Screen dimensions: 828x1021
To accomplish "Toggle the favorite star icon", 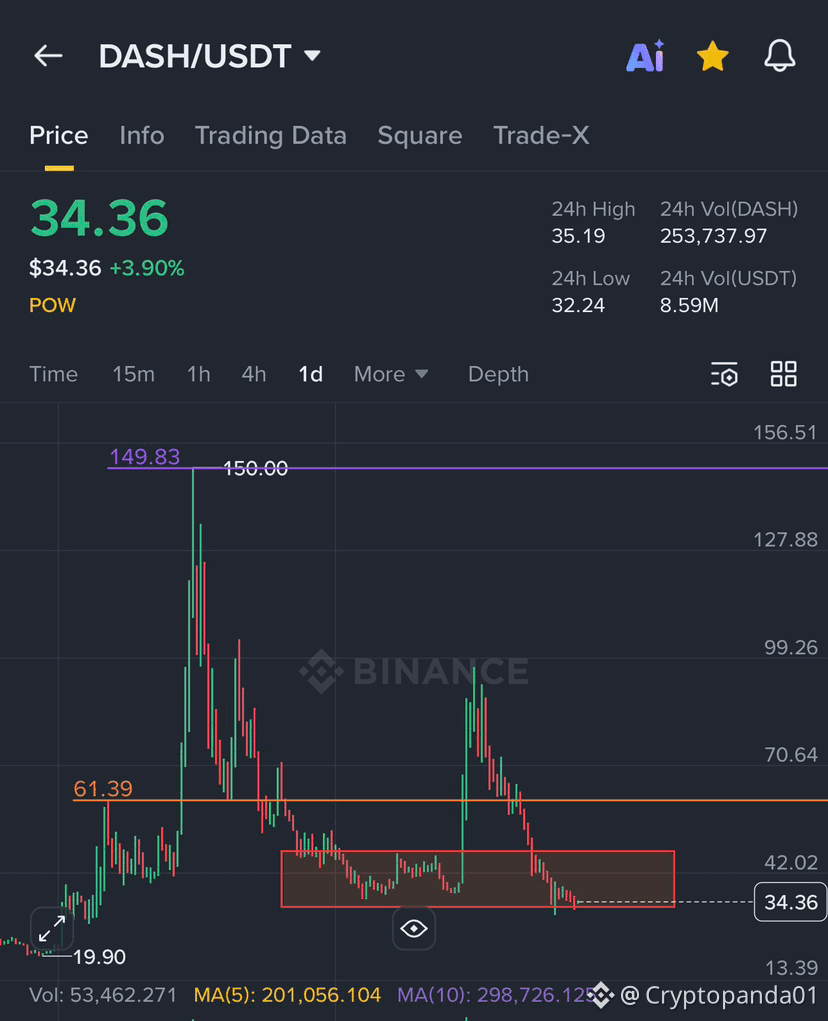I will 713,56.
